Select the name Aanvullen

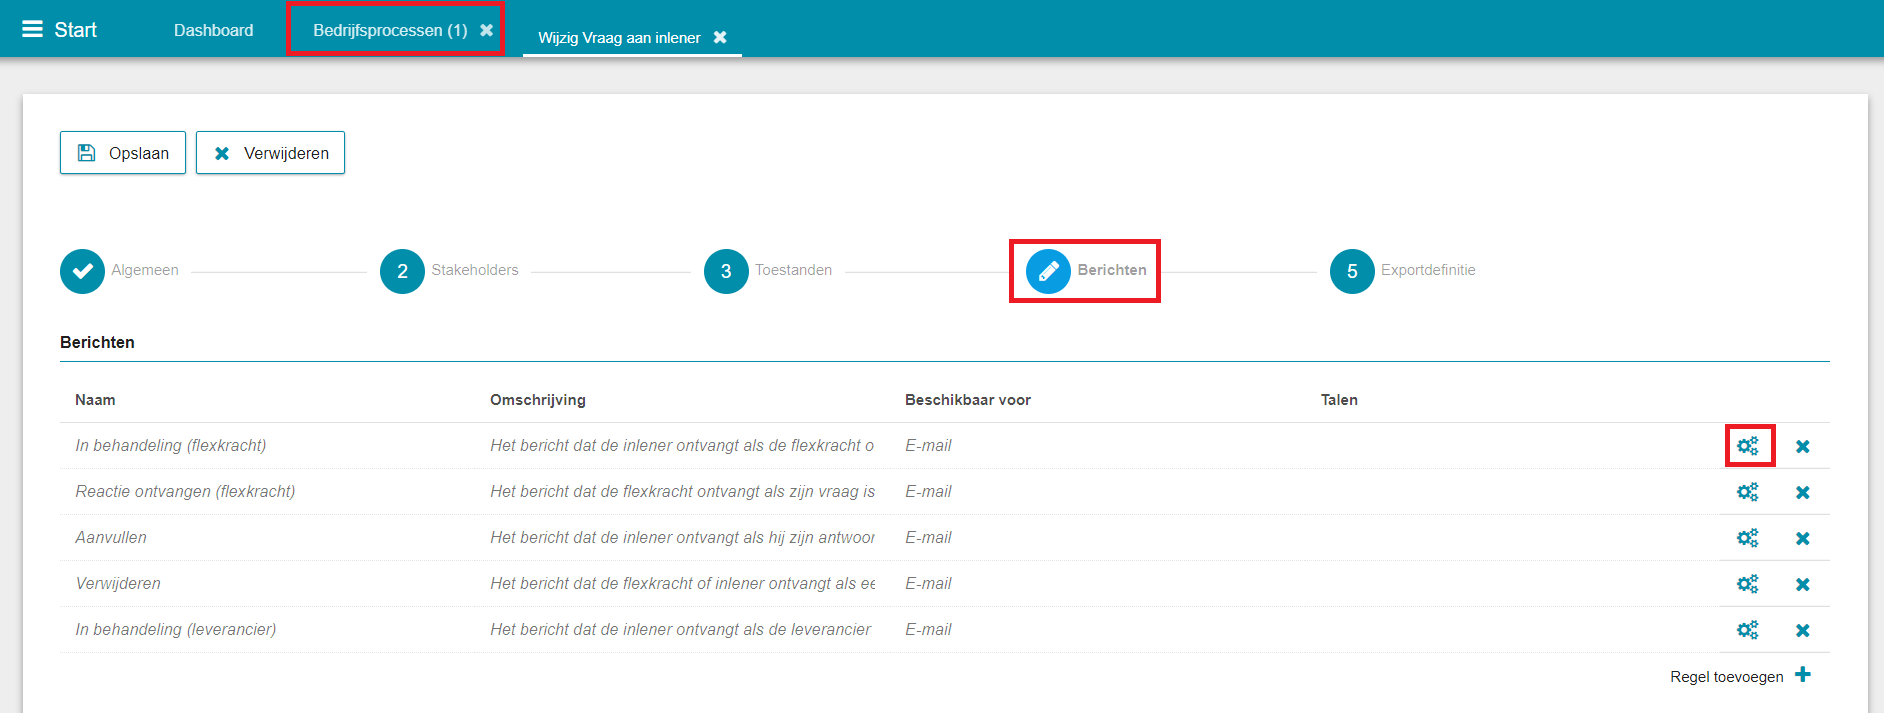pyautogui.click(x=111, y=537)
